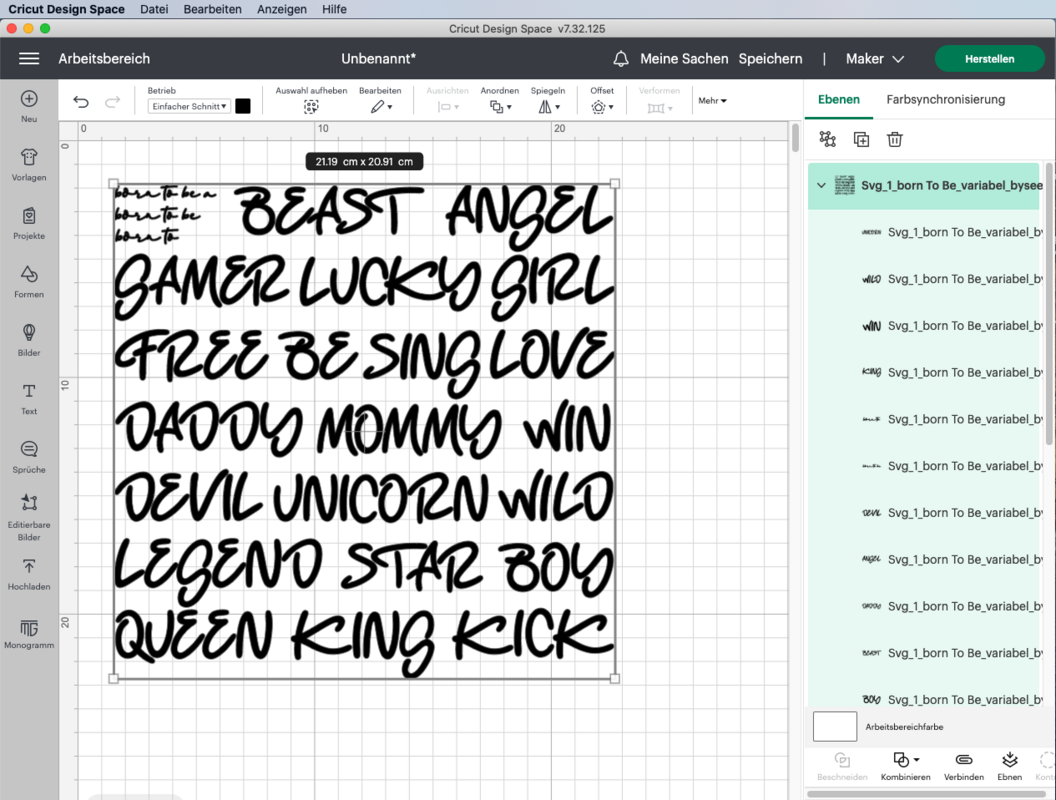Image resolution: width=1056 pixels, height=800 pixels.
Task: Collapse the Svg_1_born To Be group
Action: click(x=822, y=186)
